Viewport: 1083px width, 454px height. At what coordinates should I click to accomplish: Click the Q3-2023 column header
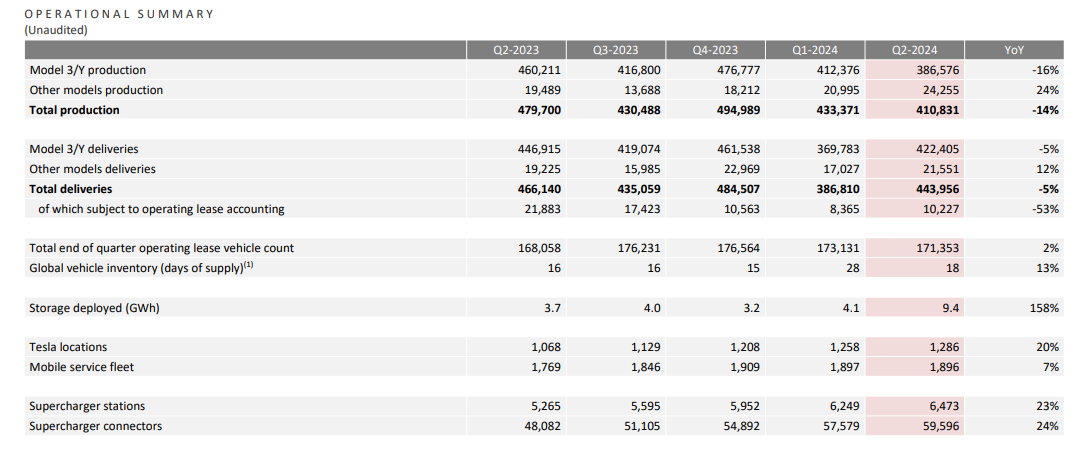(x=615, y=50)
